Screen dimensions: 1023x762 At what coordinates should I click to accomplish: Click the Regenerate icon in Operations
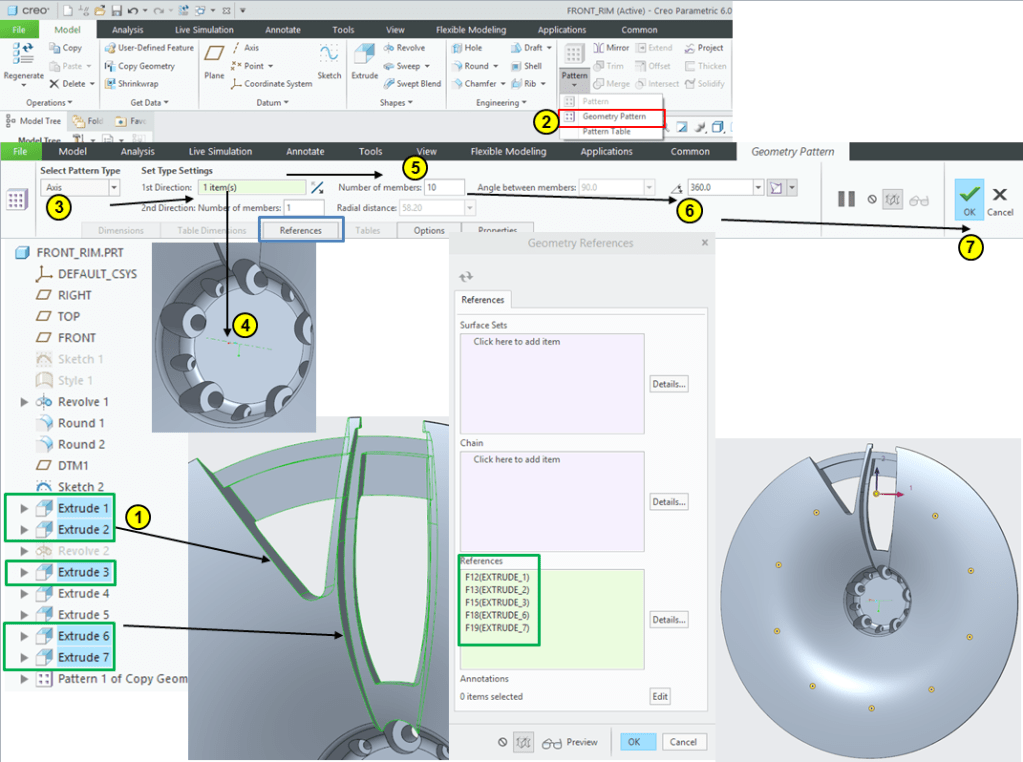(x=23, y=56)
